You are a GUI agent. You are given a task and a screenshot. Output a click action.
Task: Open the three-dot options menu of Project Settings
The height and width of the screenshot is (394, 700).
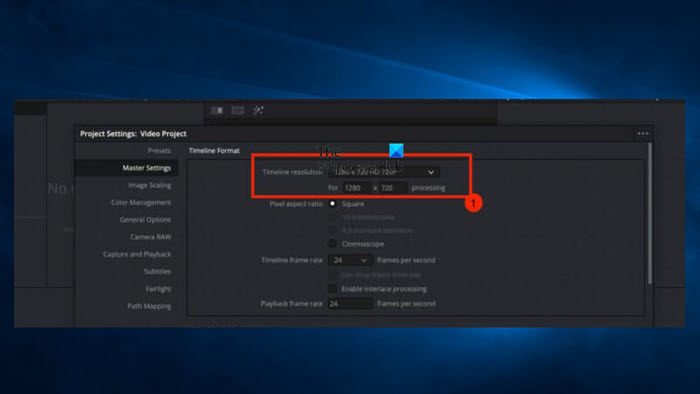pos(643,133)
